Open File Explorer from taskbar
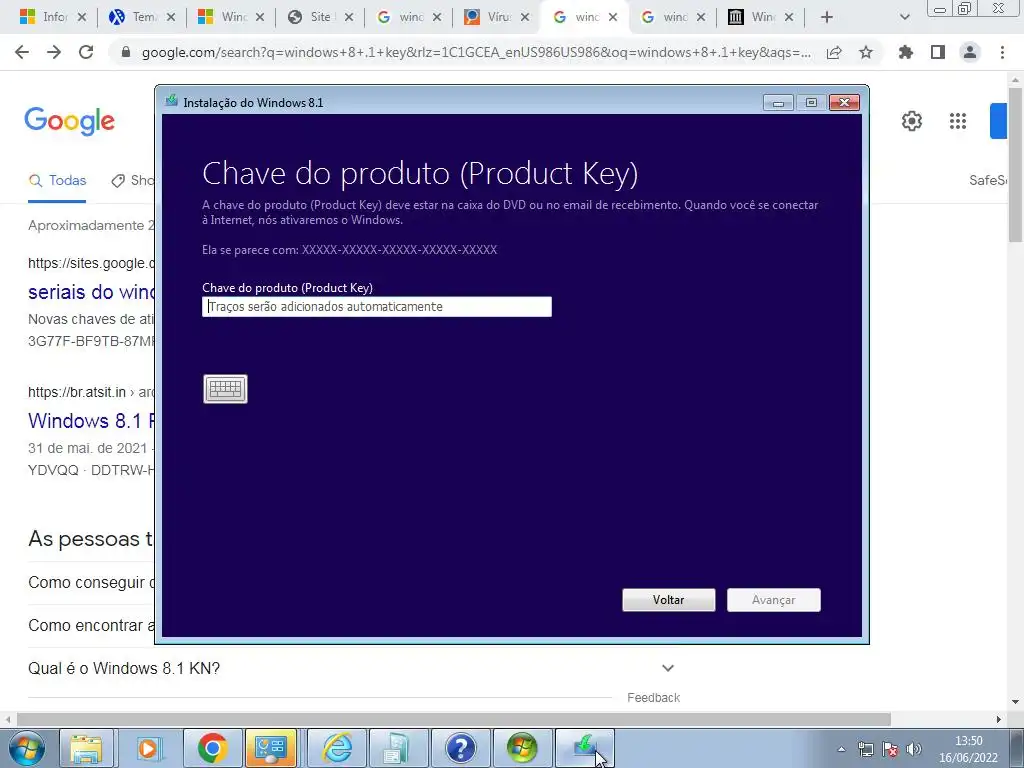This screenshot has width=1024, height=768. [86, 748]
